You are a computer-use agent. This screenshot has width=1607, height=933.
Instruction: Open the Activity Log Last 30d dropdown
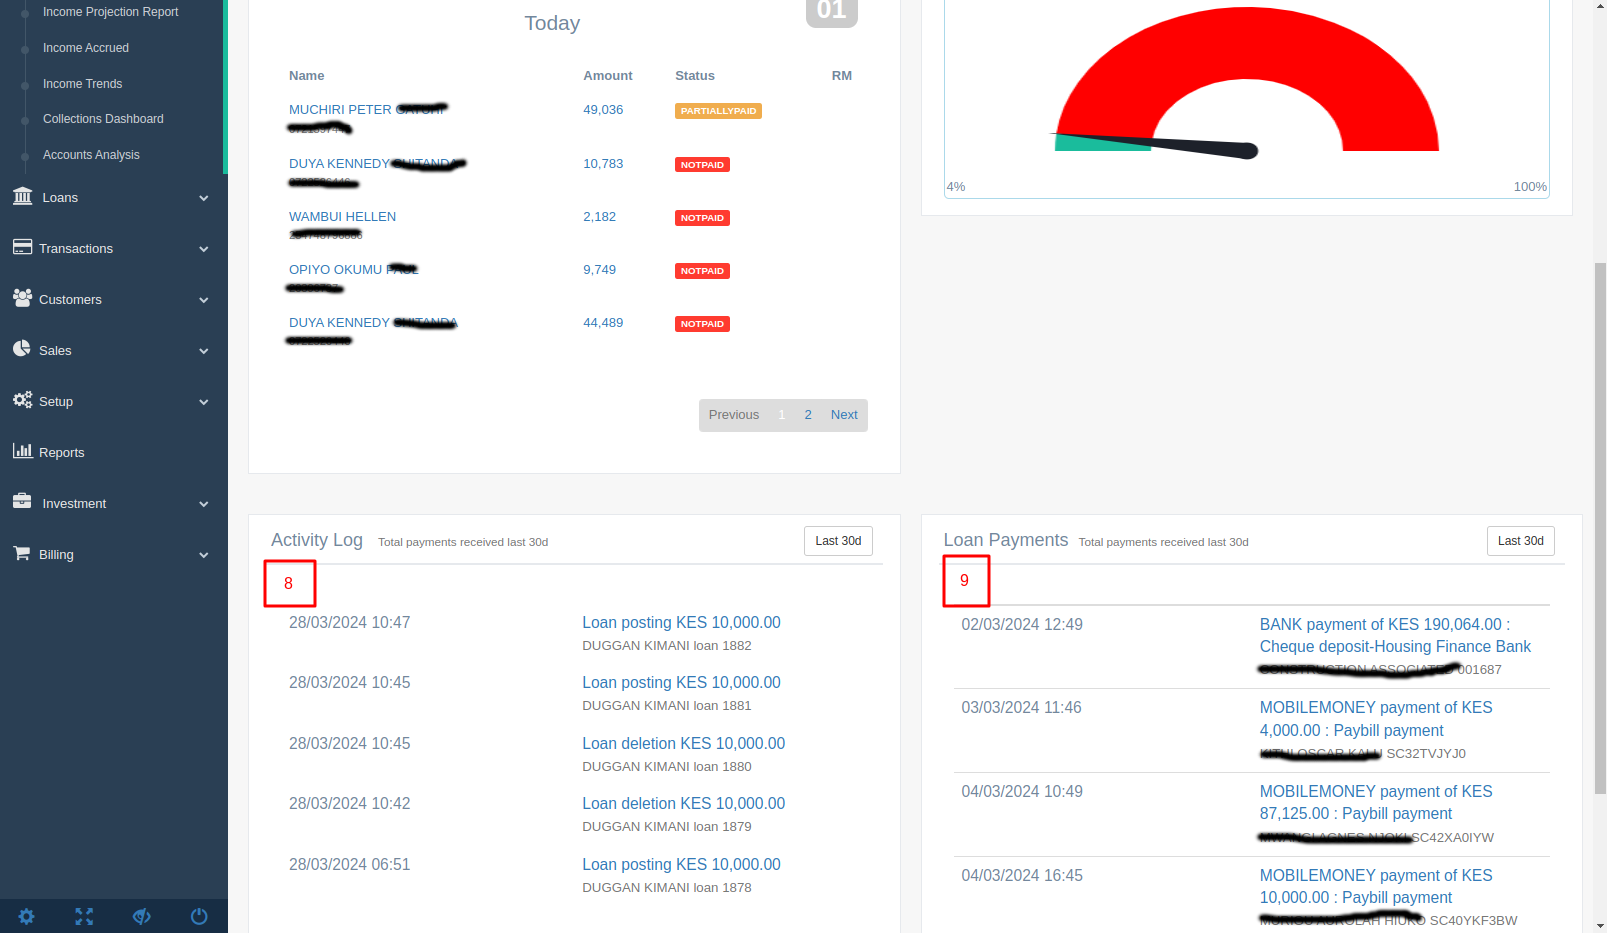click(x=838, y=541)
